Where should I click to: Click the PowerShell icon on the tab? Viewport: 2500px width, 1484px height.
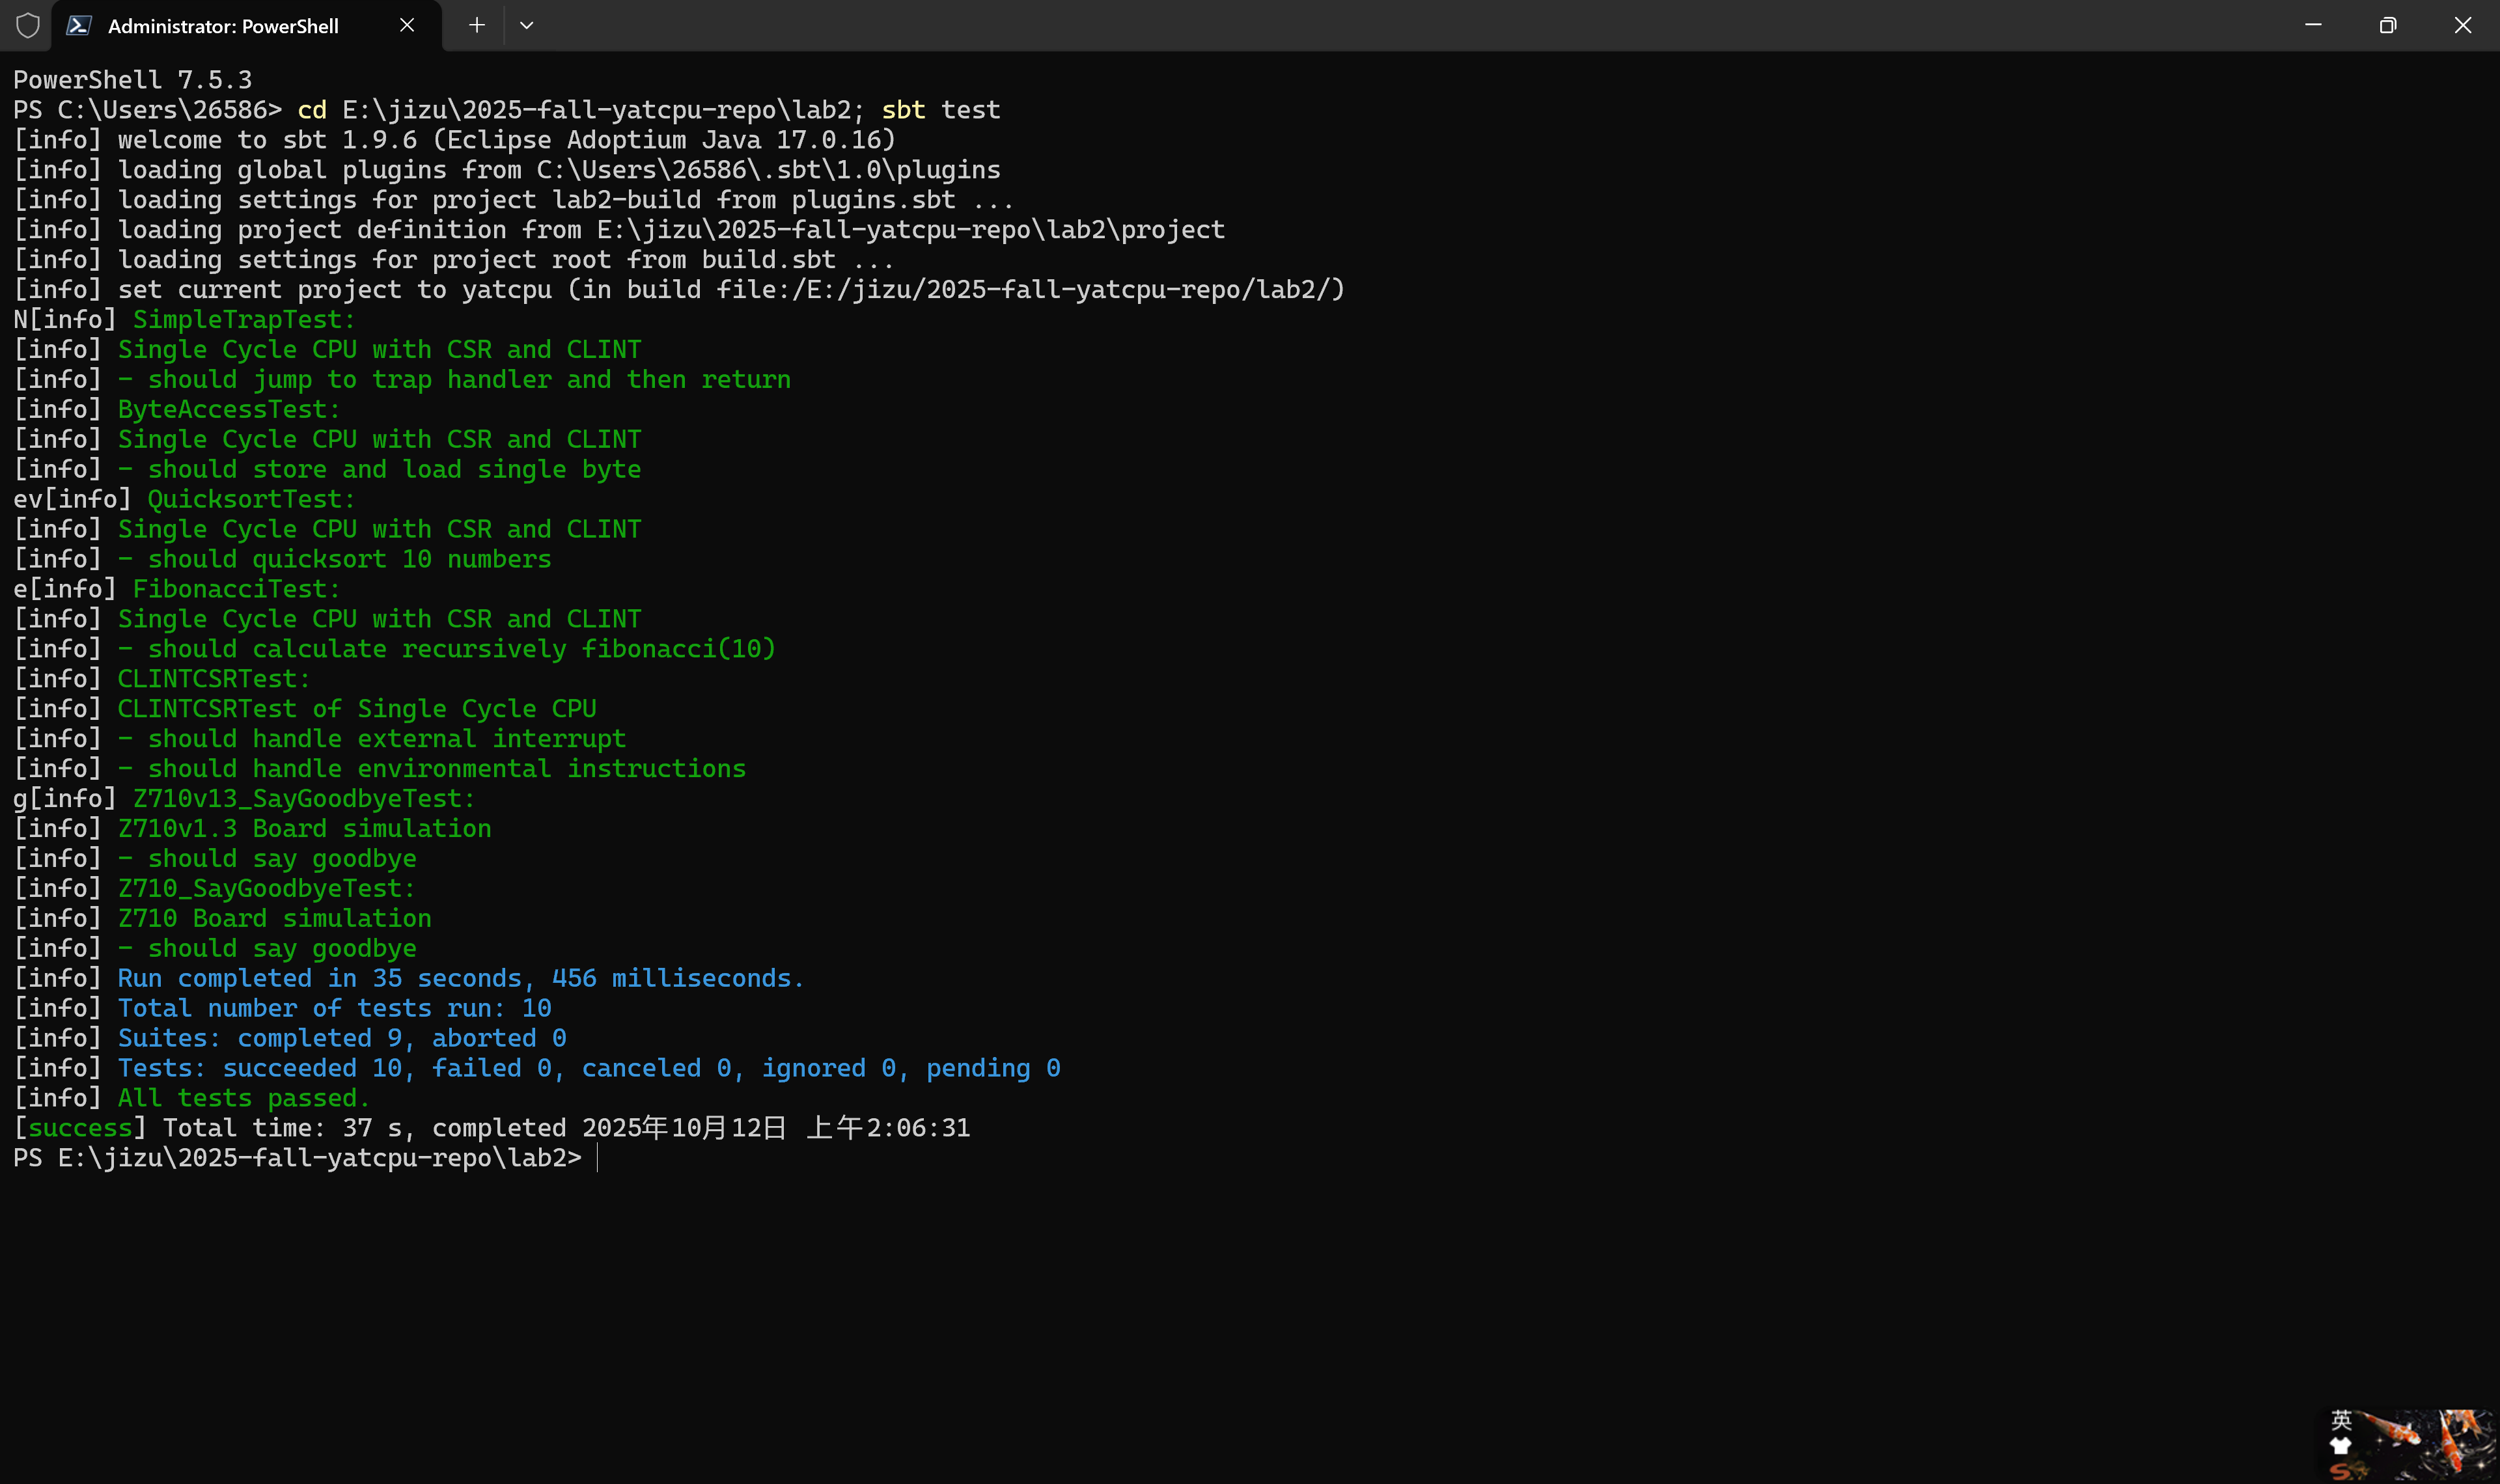79,26
